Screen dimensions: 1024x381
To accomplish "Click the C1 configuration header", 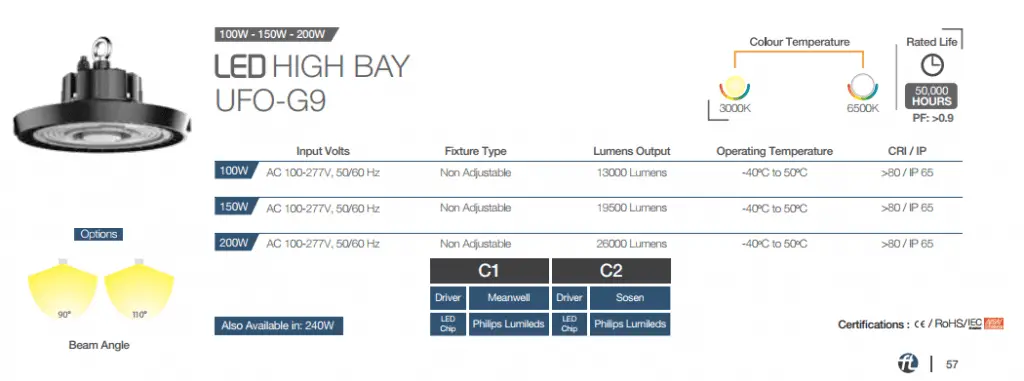I will (x=489, y=271).
